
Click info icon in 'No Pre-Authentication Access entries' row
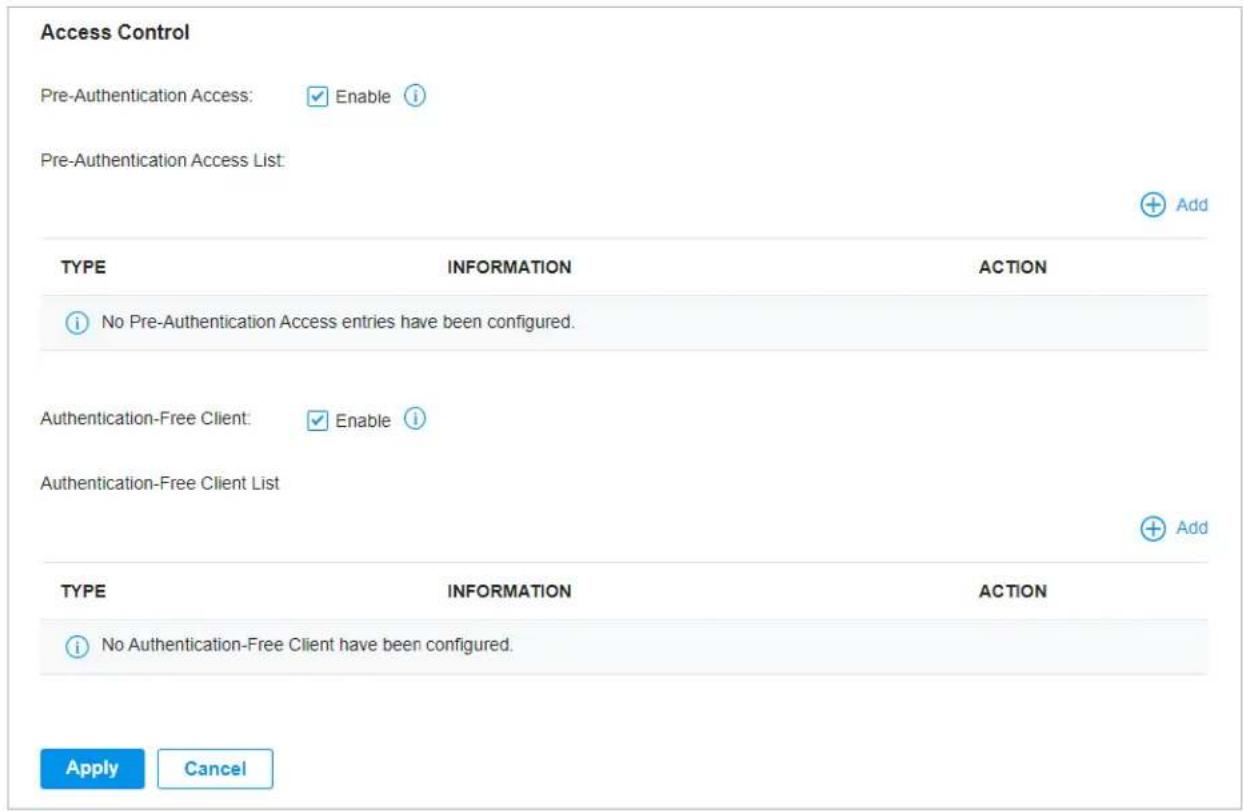(78, 324)
